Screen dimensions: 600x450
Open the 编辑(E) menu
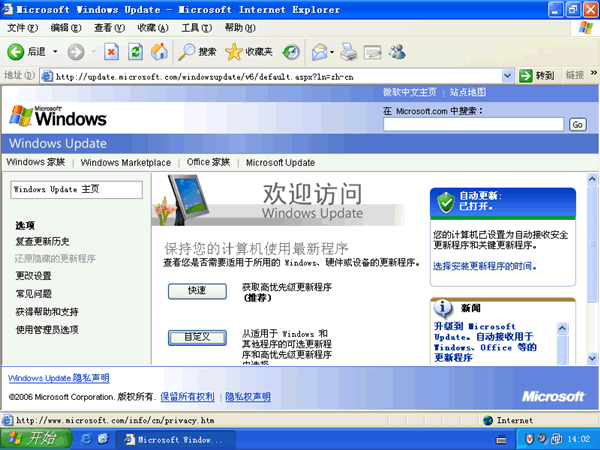click(x=66, y=28)
